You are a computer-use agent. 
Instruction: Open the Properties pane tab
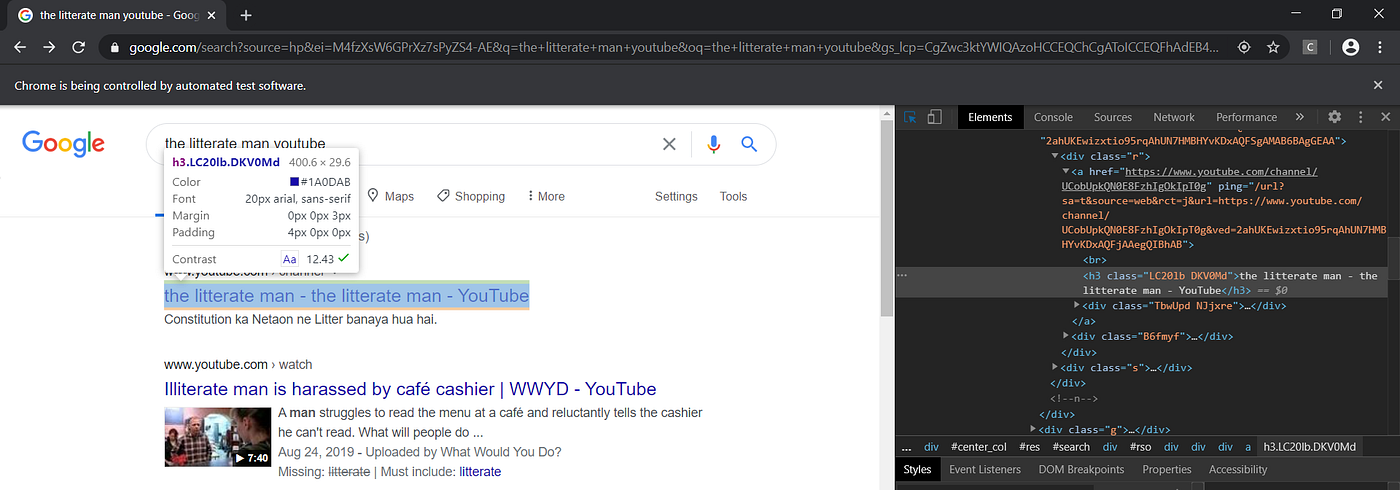click(x=1167, y=469)
